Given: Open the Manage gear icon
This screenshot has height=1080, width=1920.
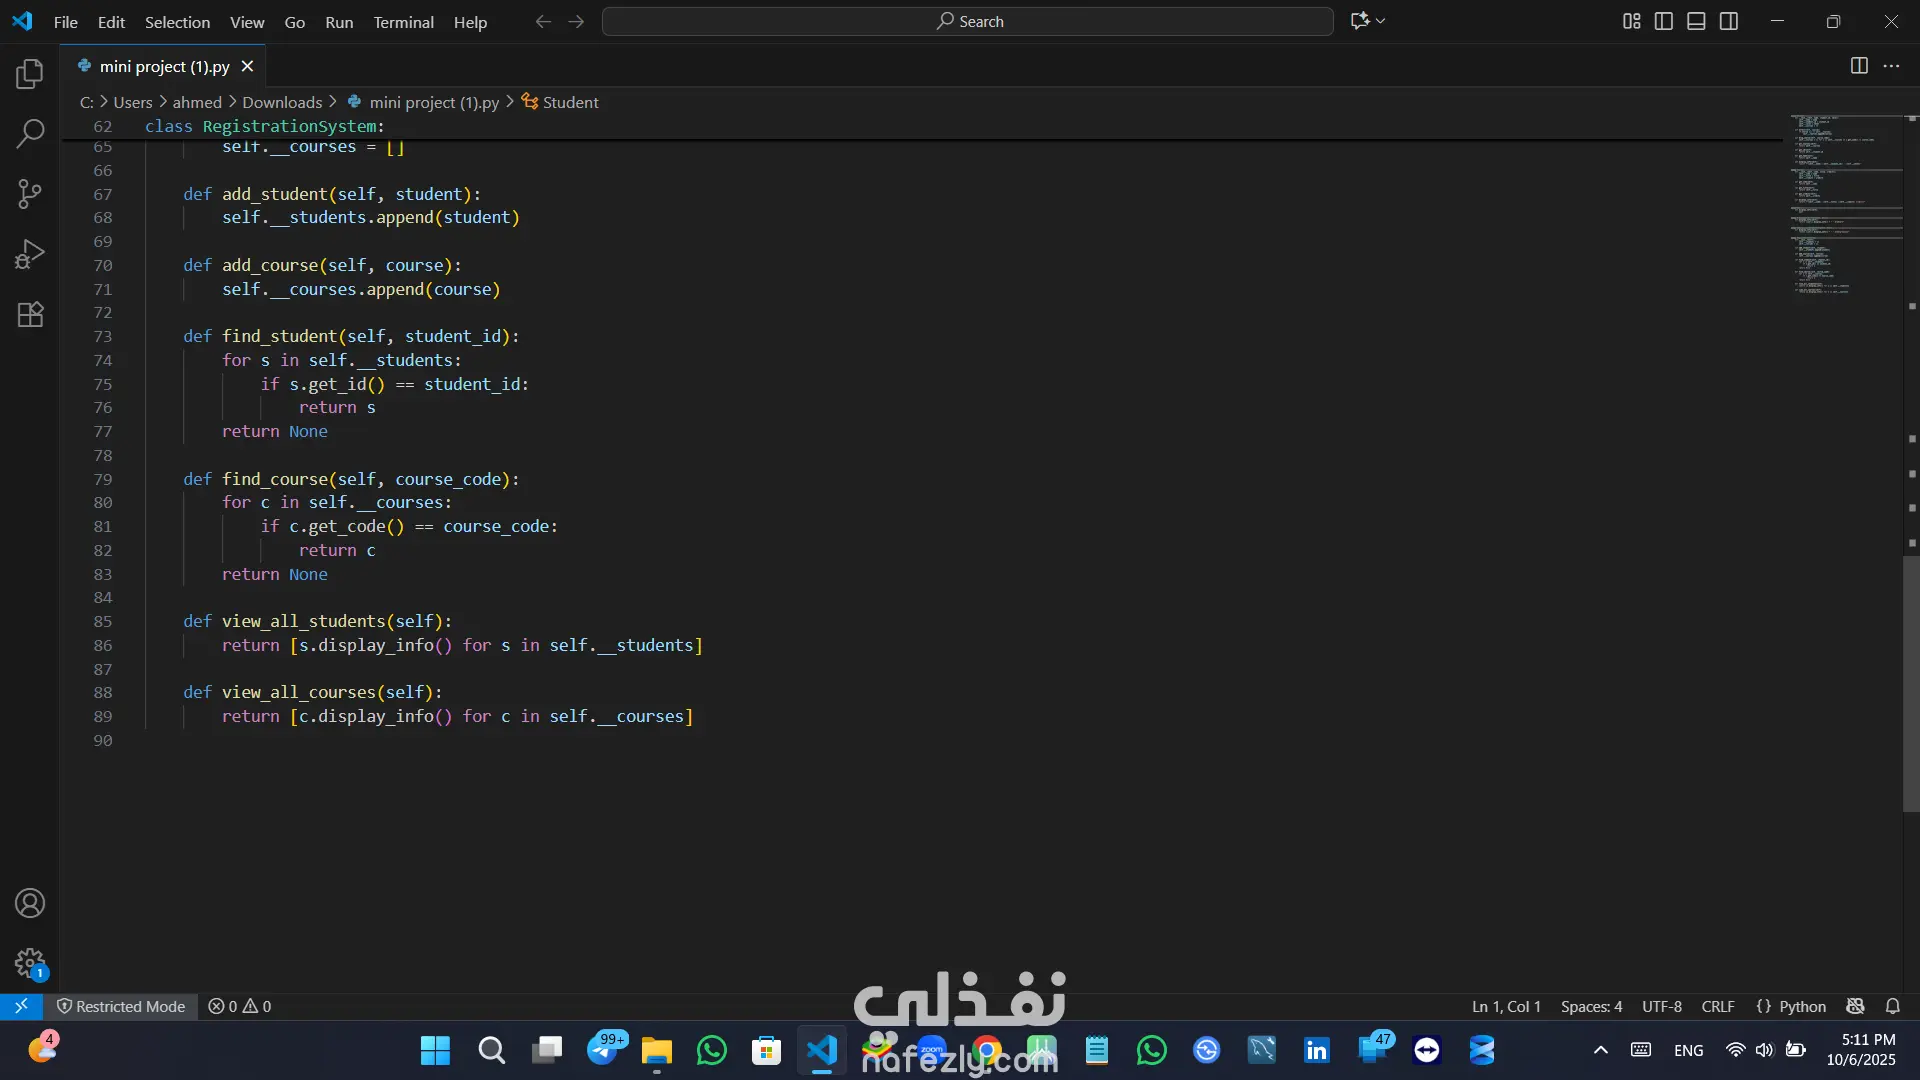Looking at the screenshot, I should tap(30, 963).
